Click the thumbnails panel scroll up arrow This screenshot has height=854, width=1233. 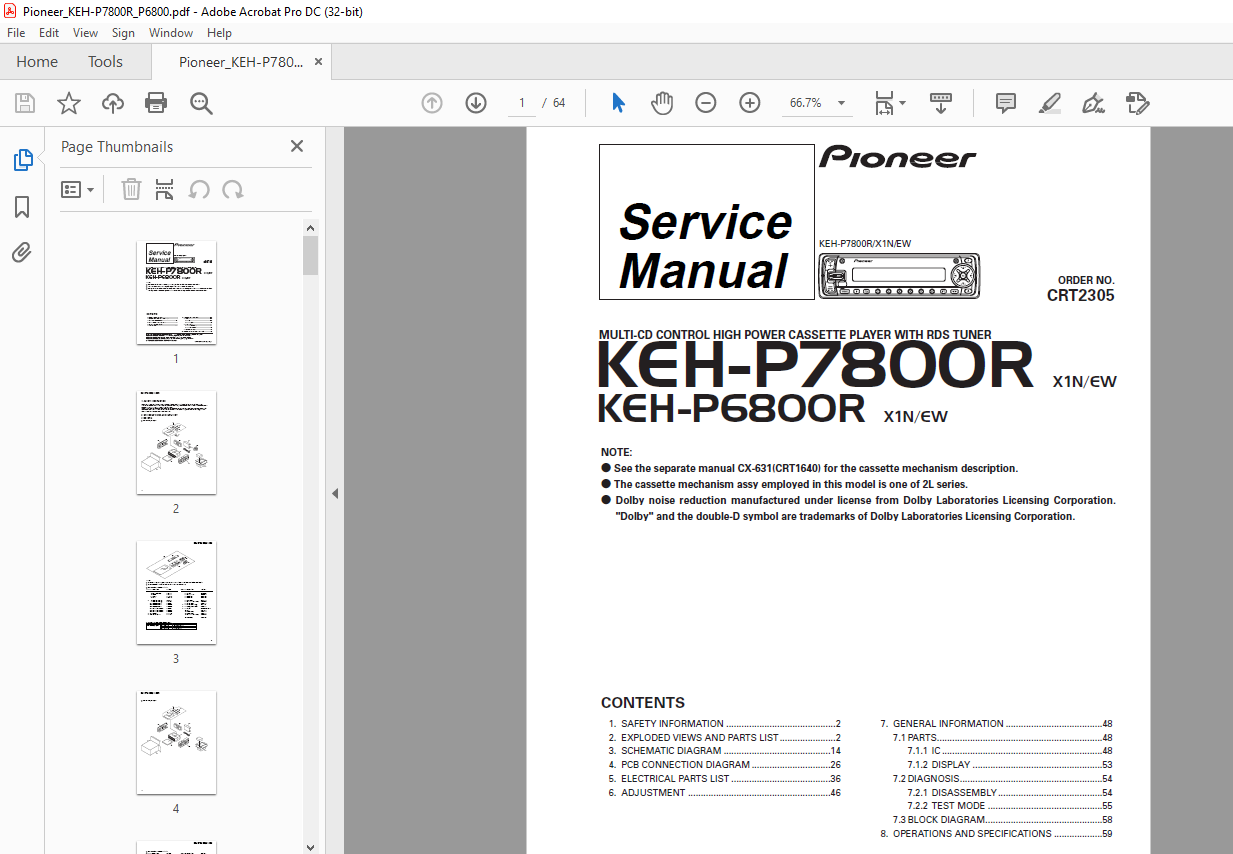coord(311,228)
